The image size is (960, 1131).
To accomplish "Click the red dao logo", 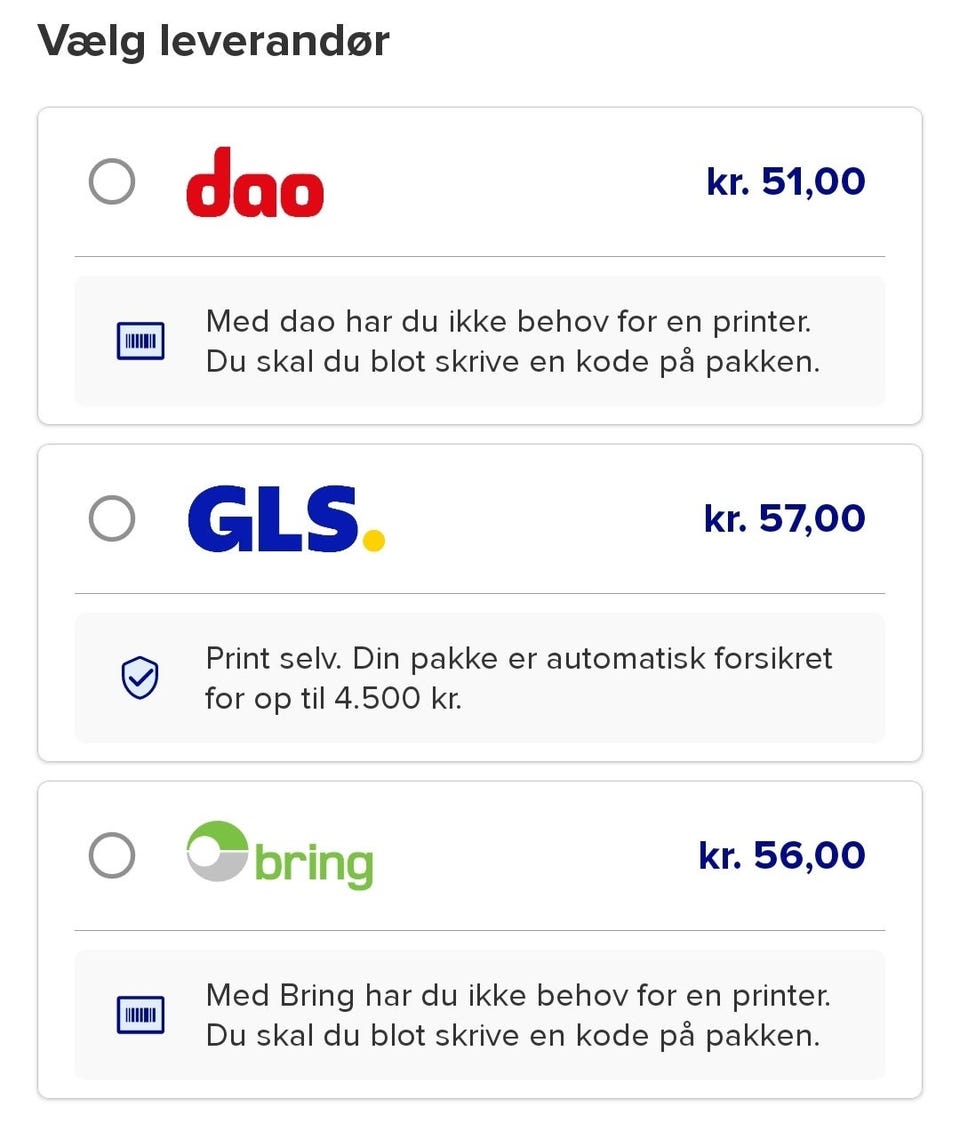I will pyautogui.click(x=255, y=183).
